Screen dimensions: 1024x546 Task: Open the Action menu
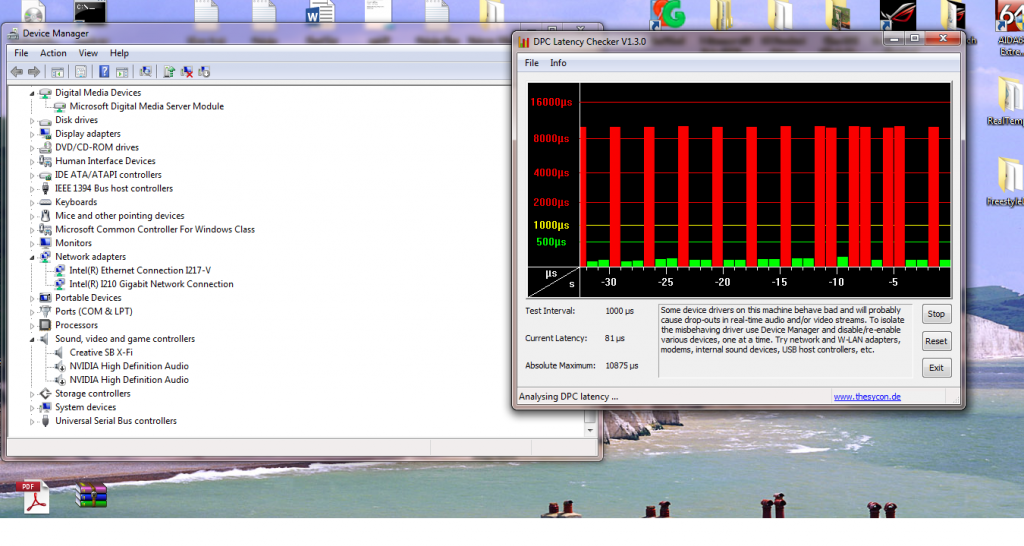point(53,53)
